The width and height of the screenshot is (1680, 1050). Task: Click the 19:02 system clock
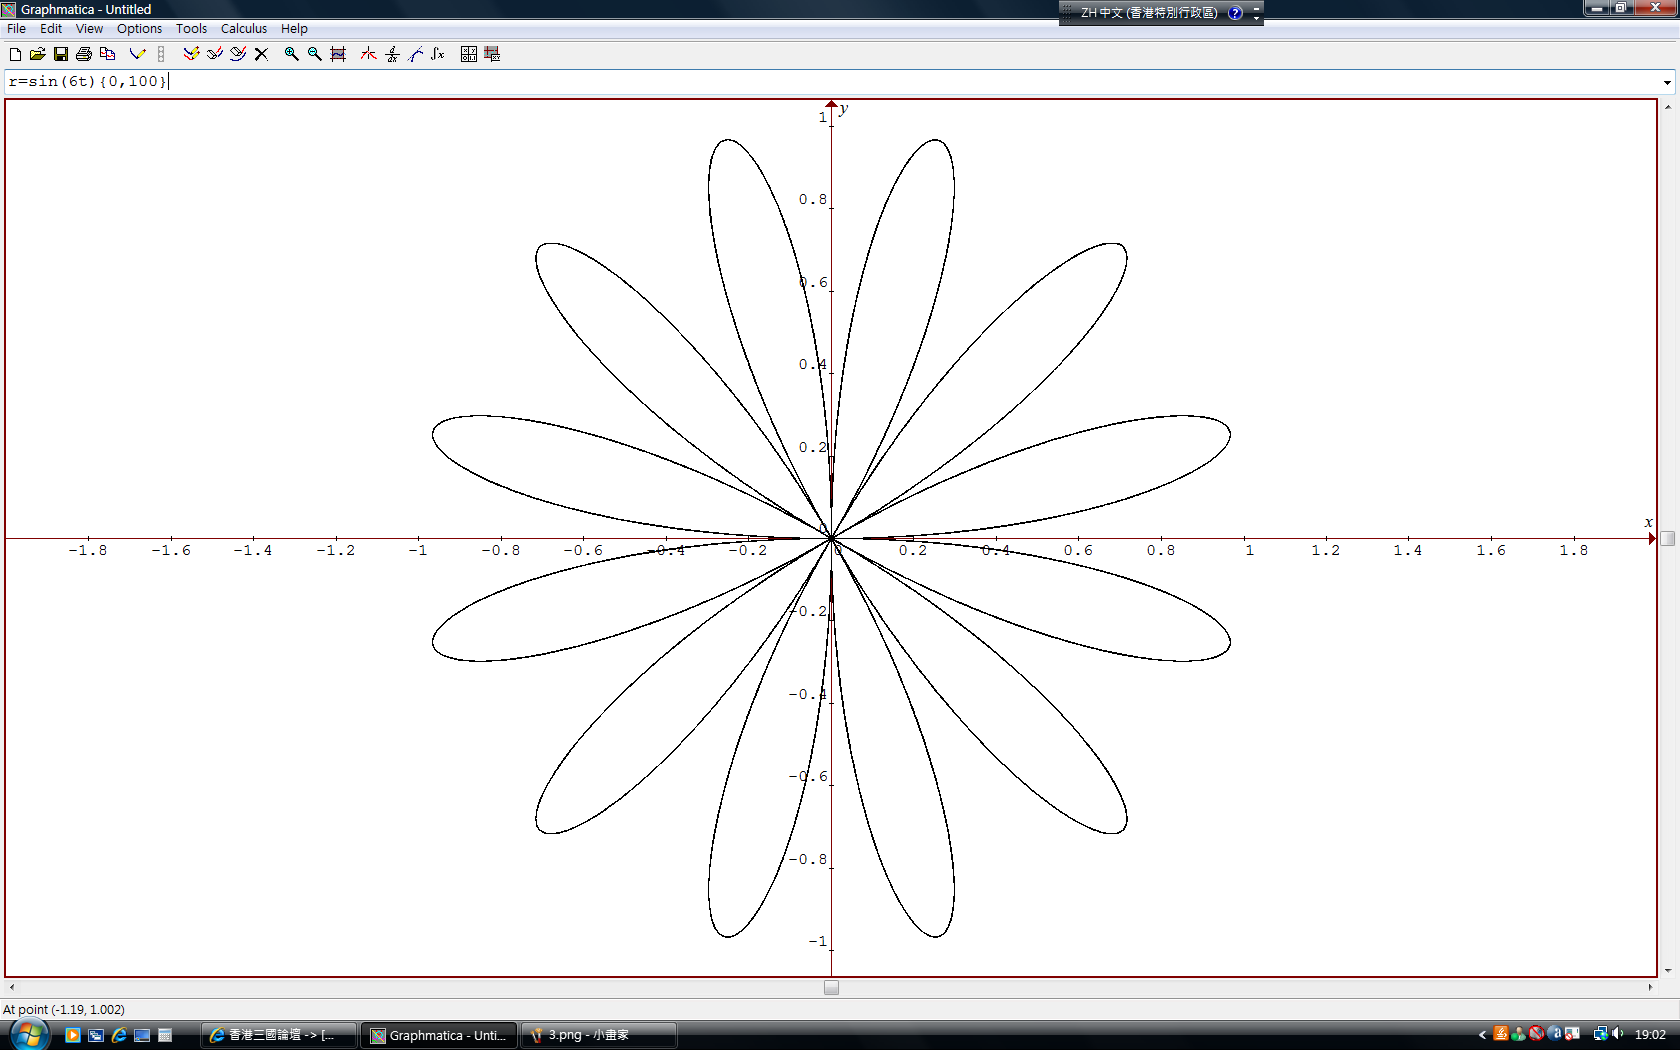coord(1650,1035)
